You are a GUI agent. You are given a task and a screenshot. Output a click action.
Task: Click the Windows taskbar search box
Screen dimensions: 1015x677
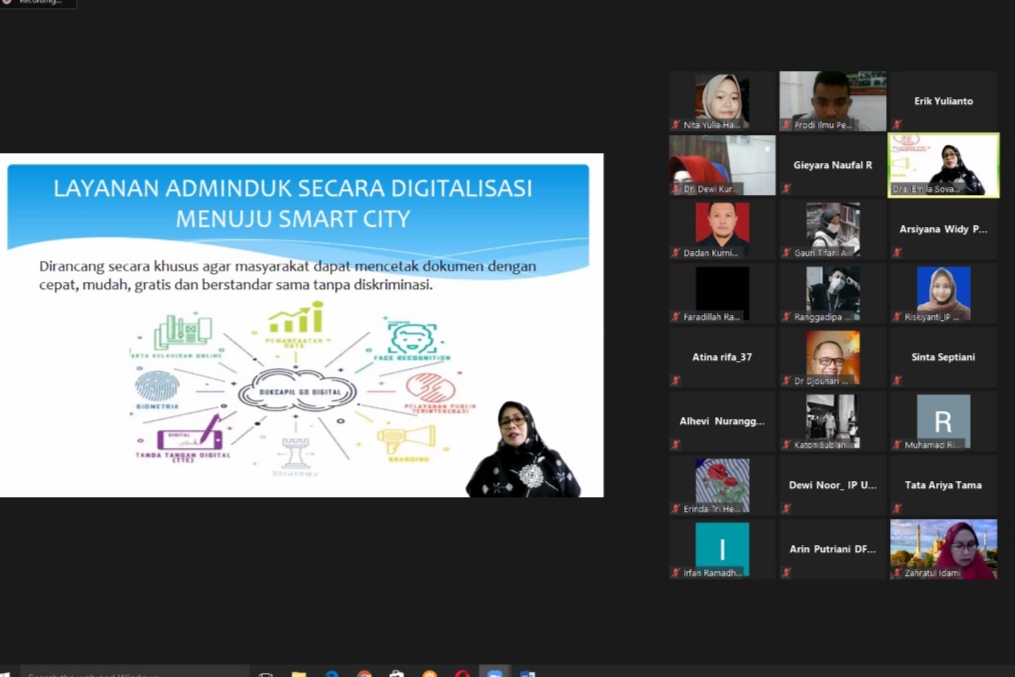135,673
